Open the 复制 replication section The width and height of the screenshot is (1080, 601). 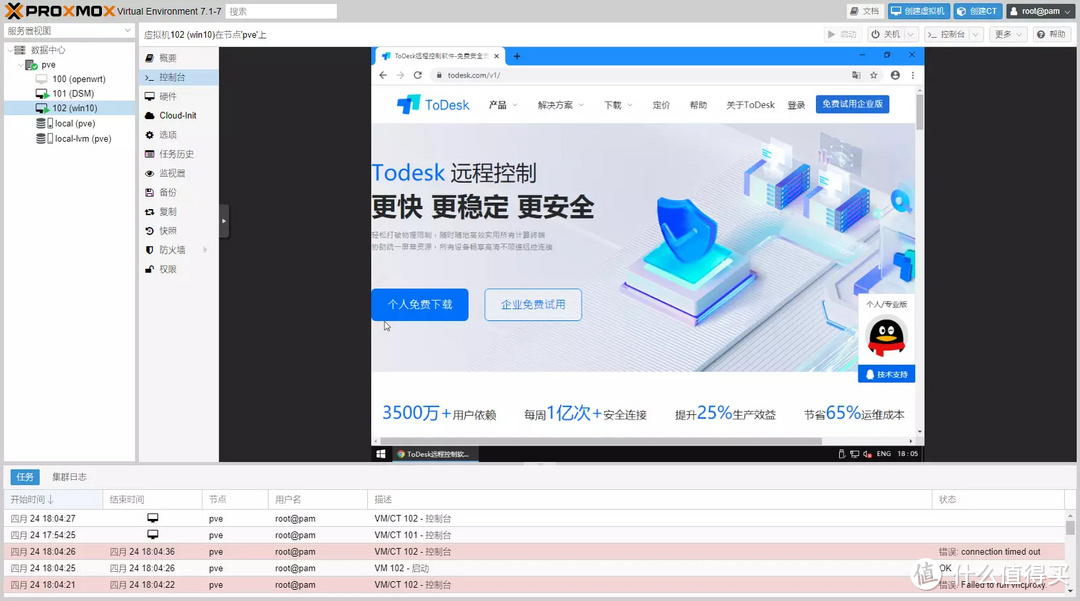[x=168, y=212]
